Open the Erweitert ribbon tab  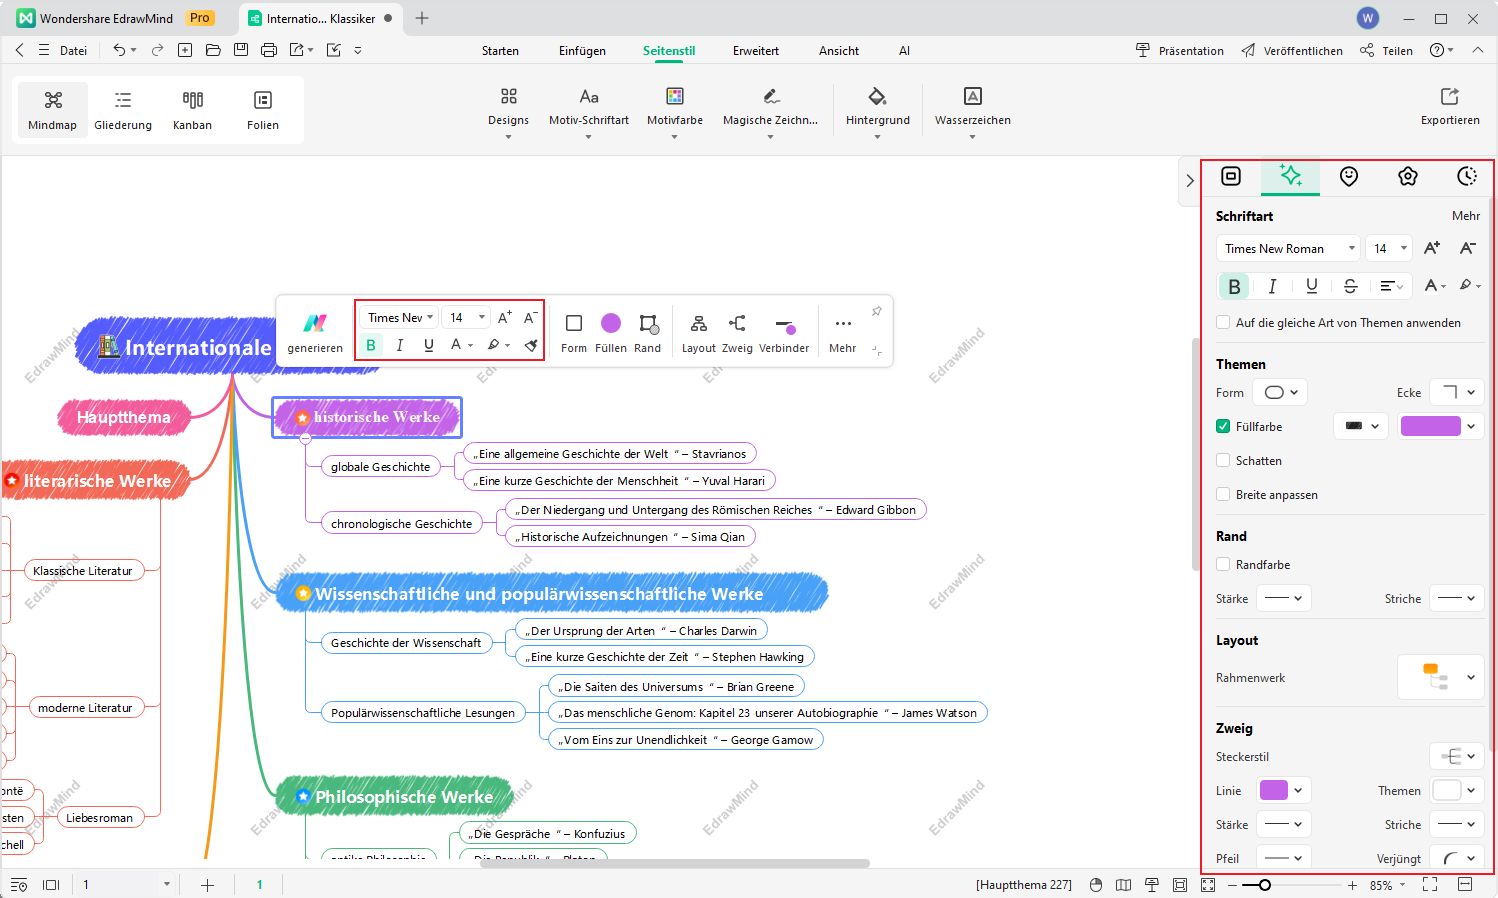pos(755,51)
